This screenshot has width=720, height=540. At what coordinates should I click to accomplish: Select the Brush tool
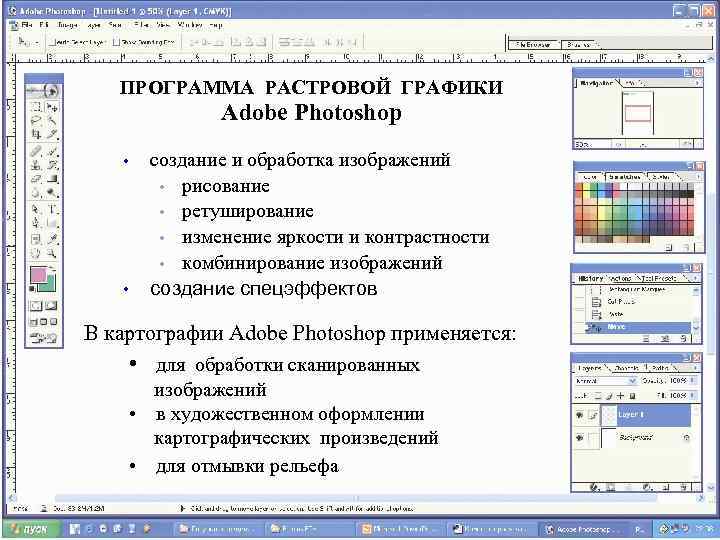(x=52, y=151)
